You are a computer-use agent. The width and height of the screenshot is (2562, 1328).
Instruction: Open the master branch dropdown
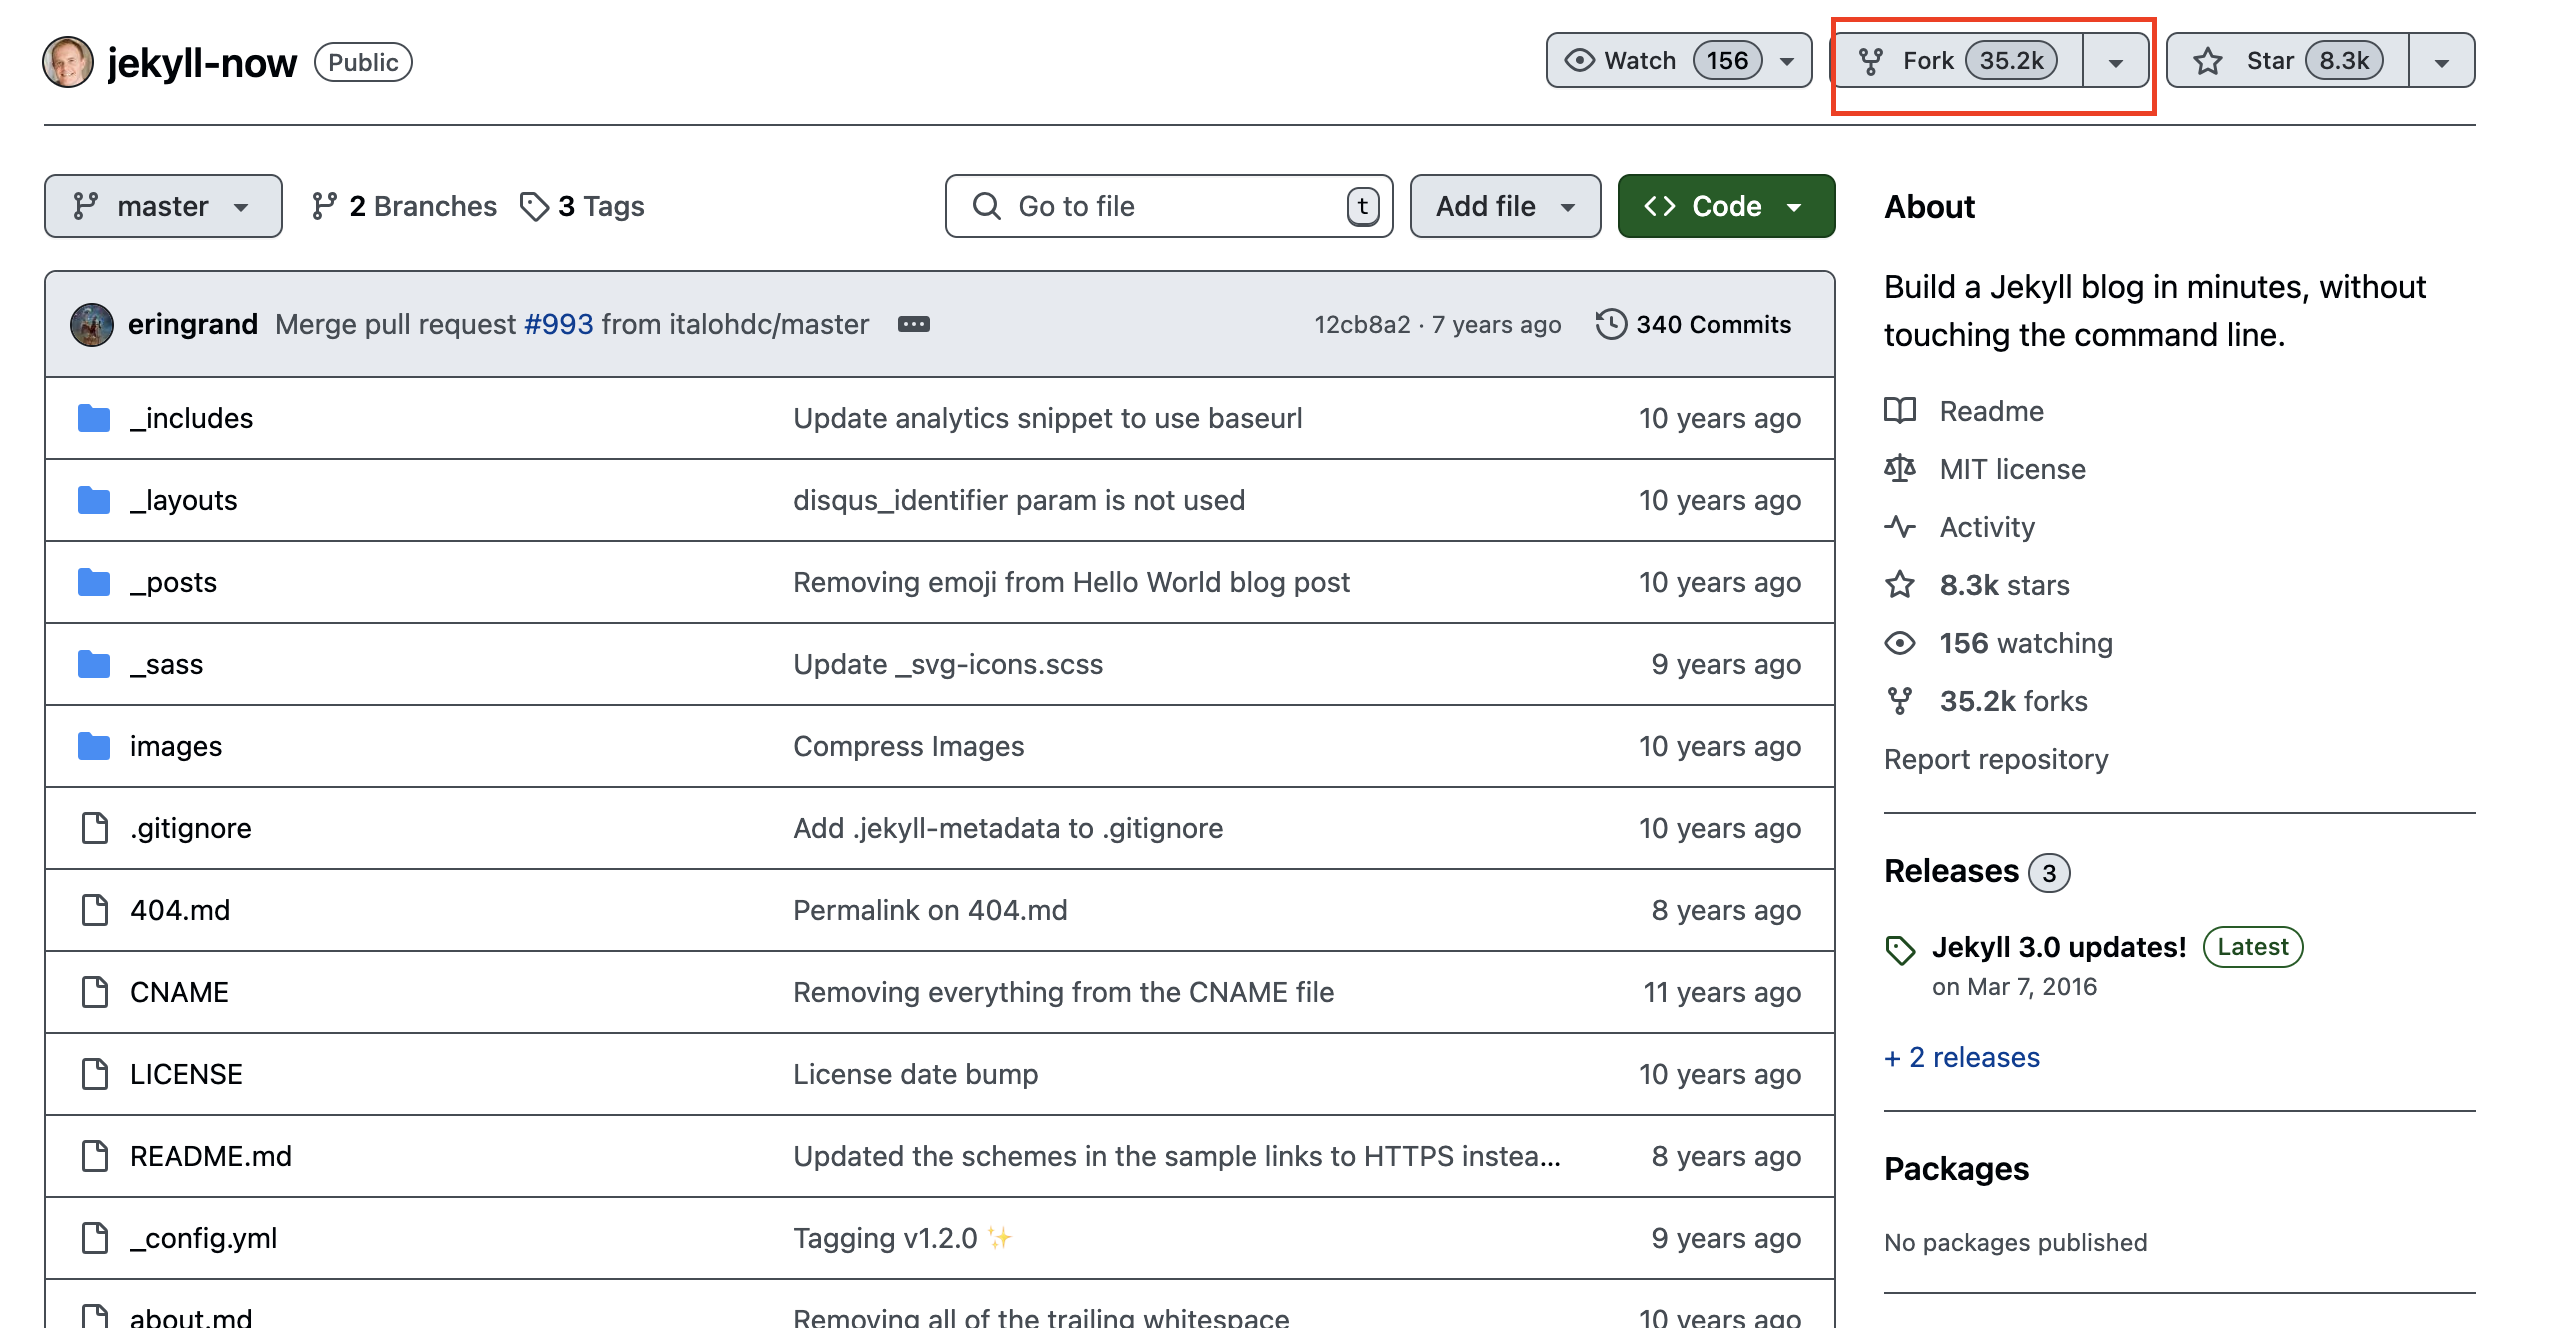coord(162,206)
